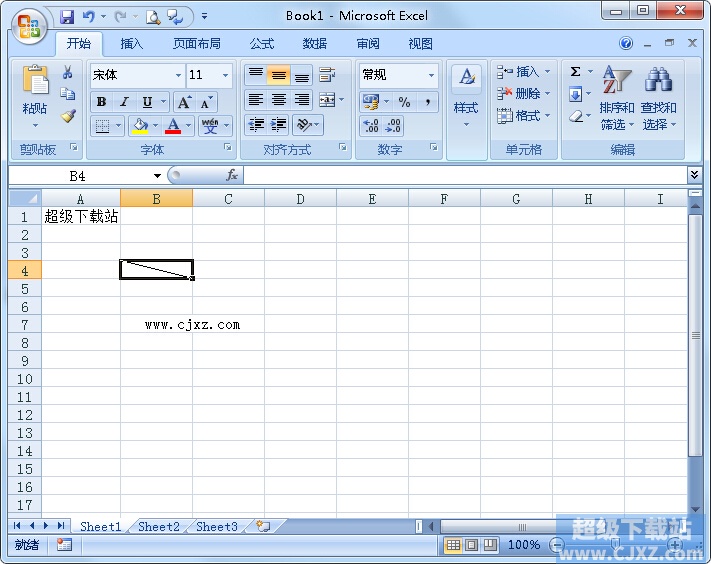Increase the cell indent
The height and width of the screenshot is (564, 711).
(x=278, y=125)
